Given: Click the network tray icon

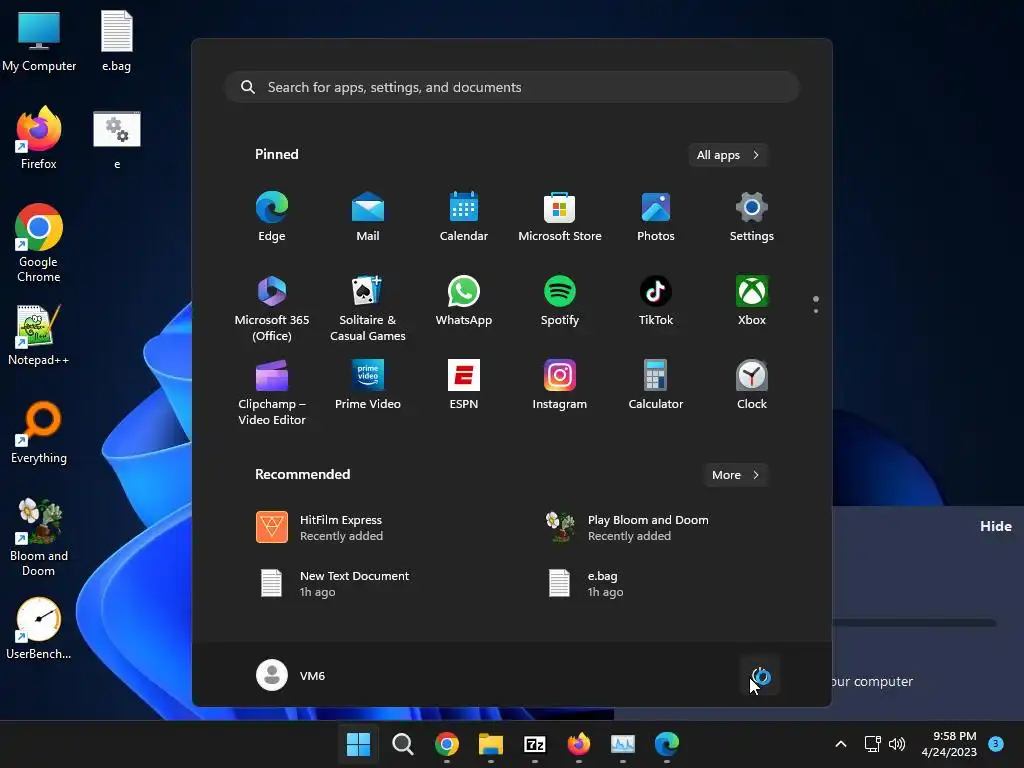Looking at the screenshot, I should pyautogui.click(x=872, y=744).
